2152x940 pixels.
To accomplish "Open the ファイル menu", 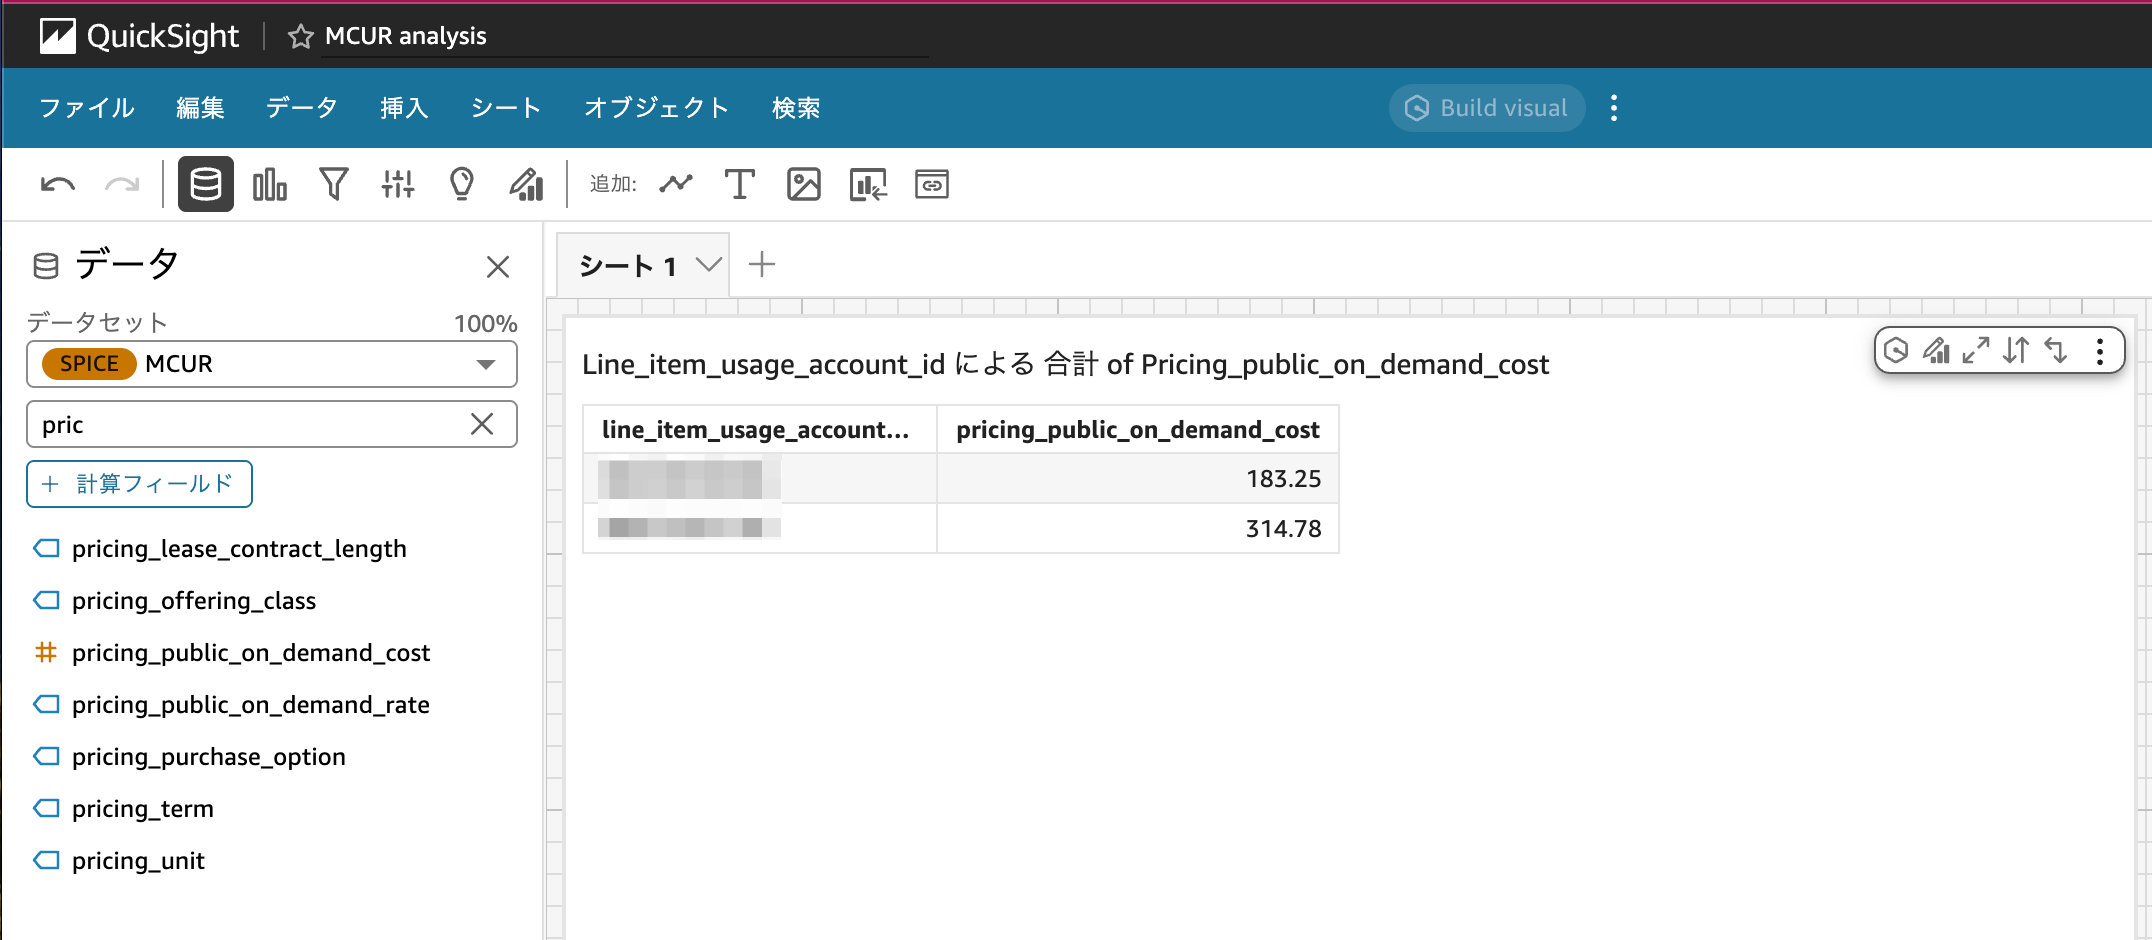I will tap(87, 108).
